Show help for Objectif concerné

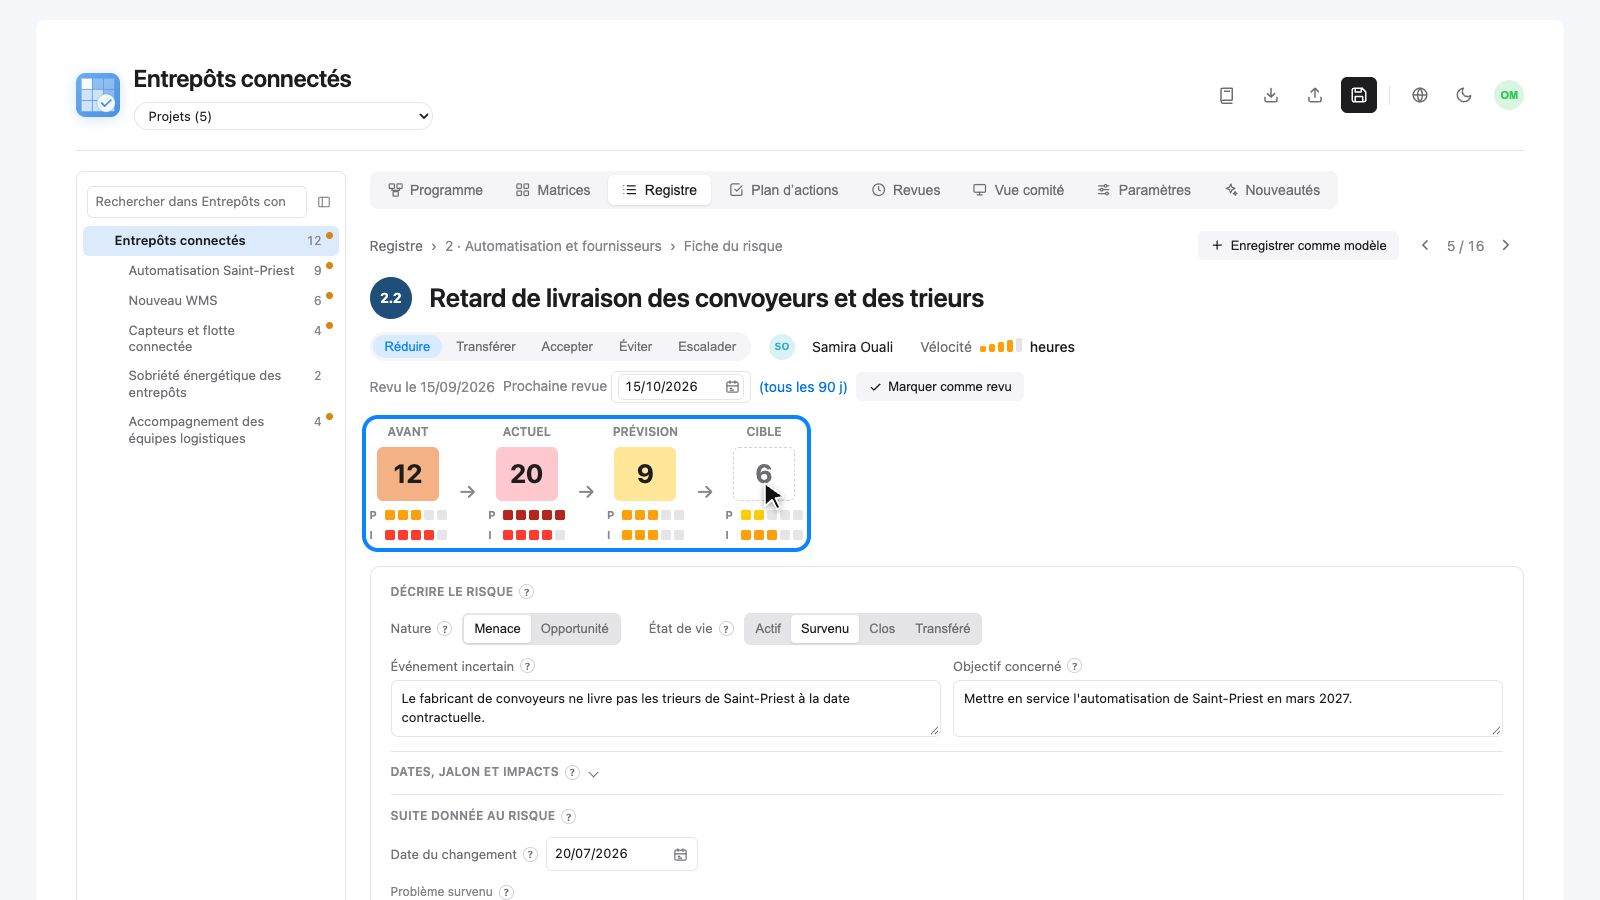click(1074, 666)
